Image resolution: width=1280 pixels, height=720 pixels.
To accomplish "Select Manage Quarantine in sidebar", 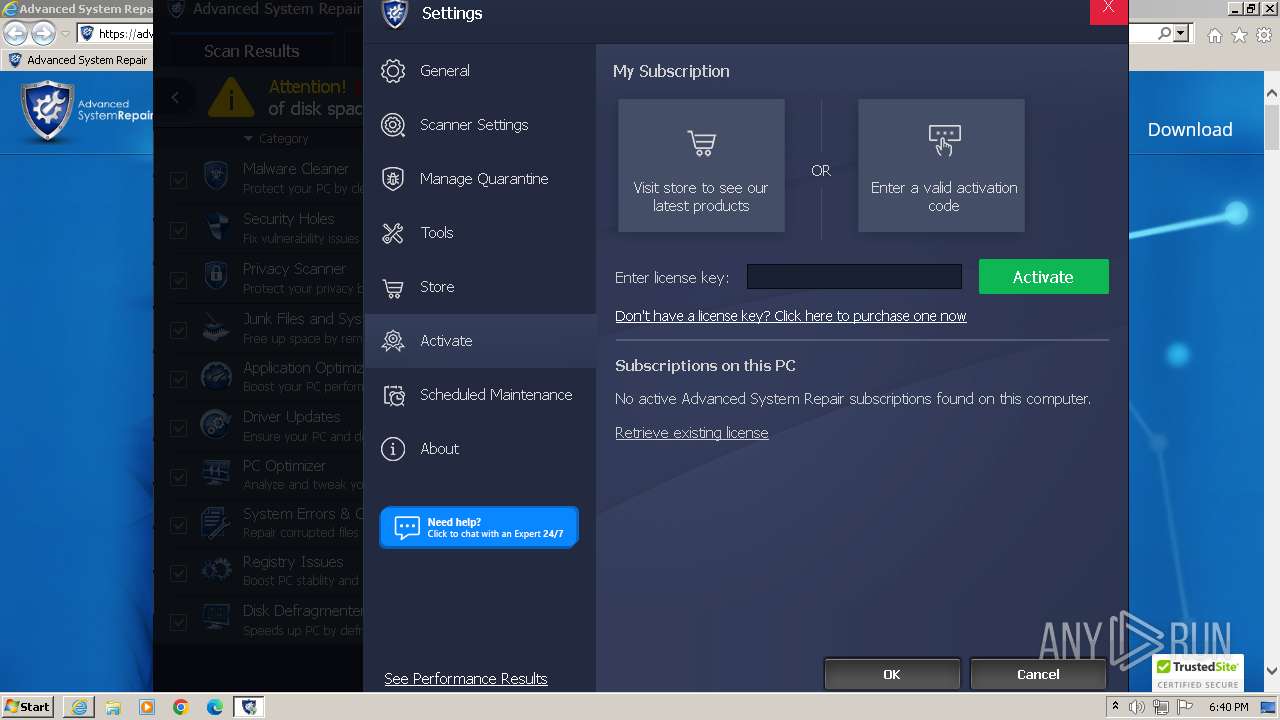I will 480,179.
